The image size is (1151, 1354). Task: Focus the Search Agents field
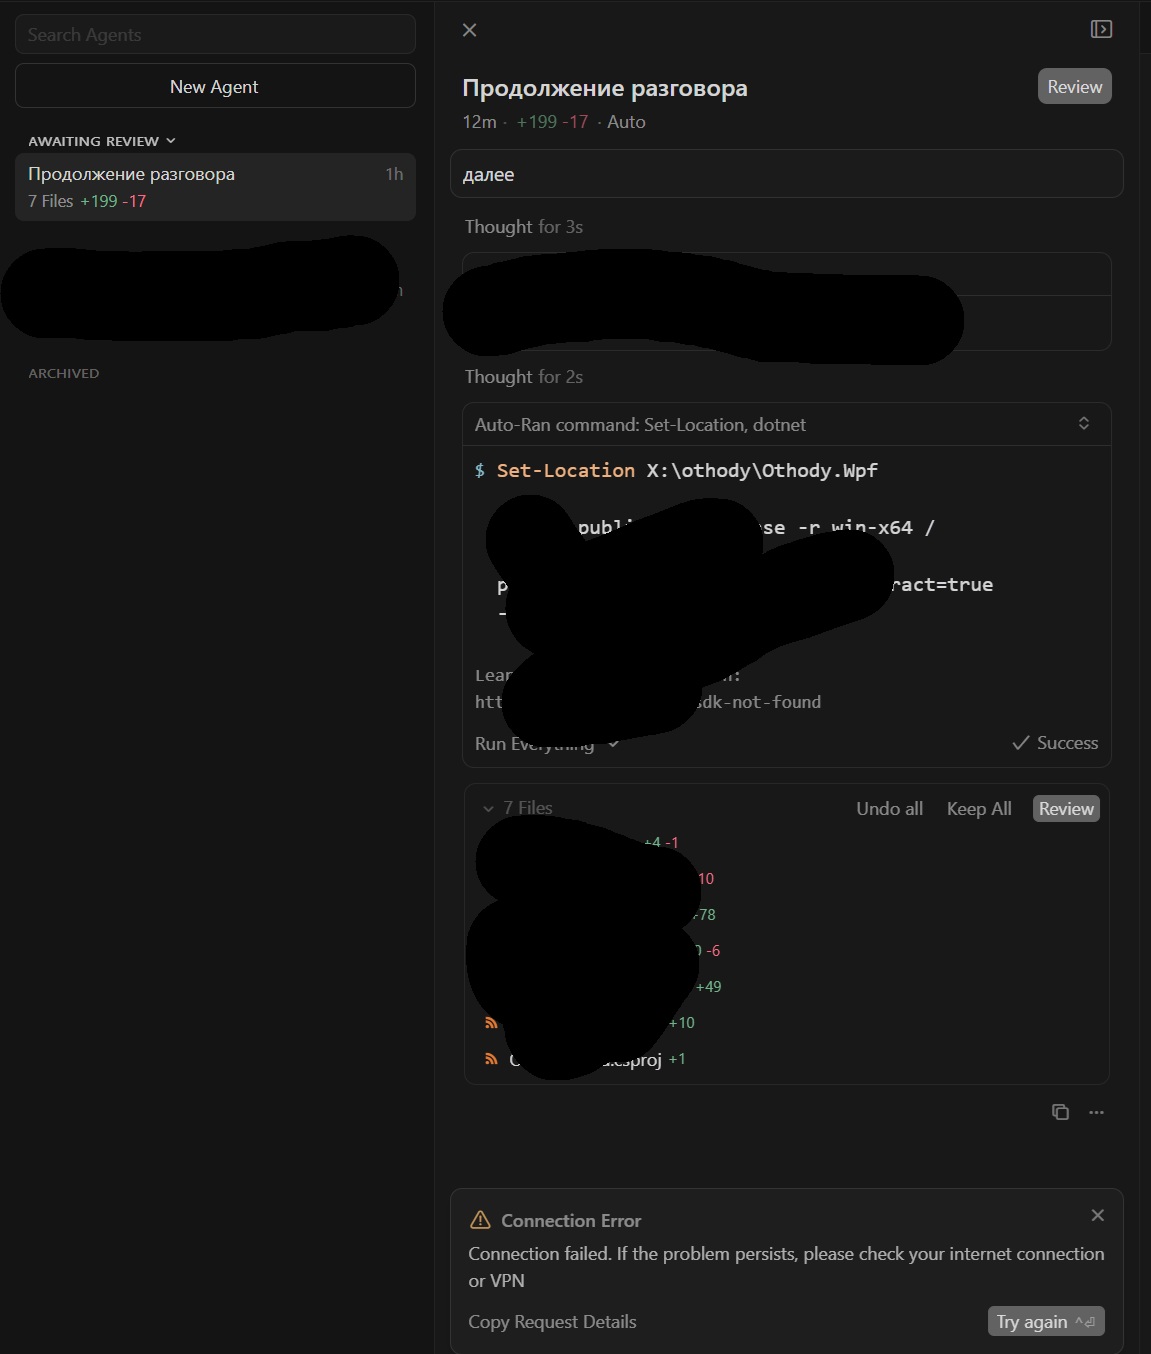point(215,34)
